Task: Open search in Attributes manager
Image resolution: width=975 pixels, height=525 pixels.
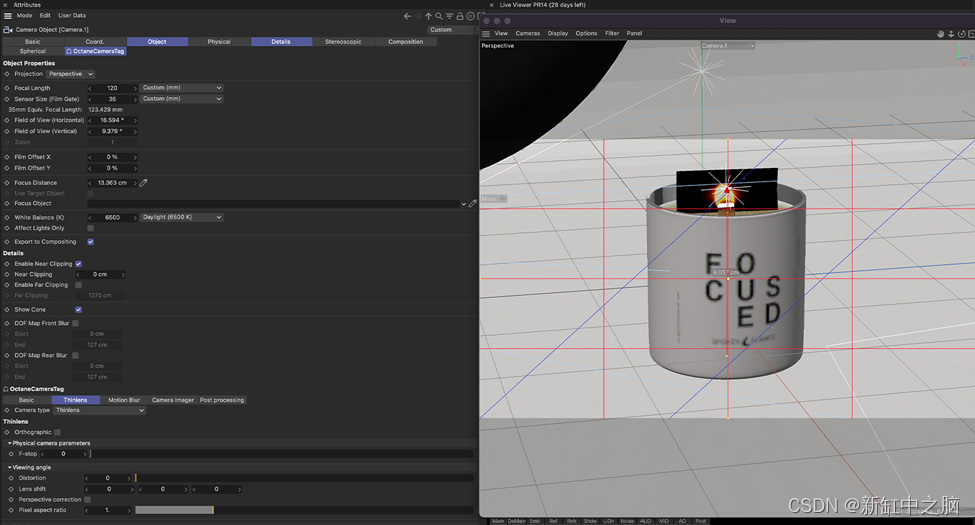Action: tap(439, 16)
